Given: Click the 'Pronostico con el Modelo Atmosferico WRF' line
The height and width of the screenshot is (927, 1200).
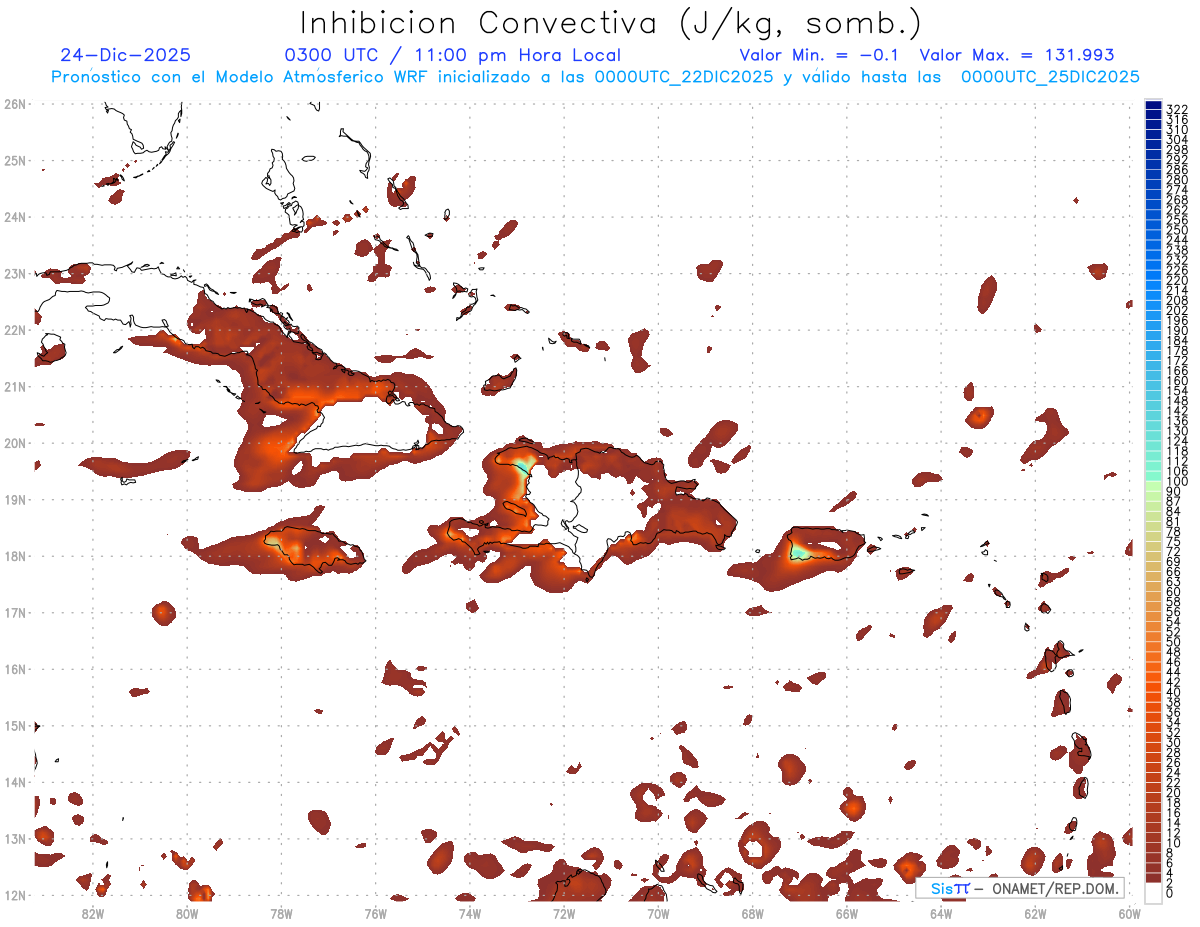Looking at the screenshot, I should tap(595, 77).
